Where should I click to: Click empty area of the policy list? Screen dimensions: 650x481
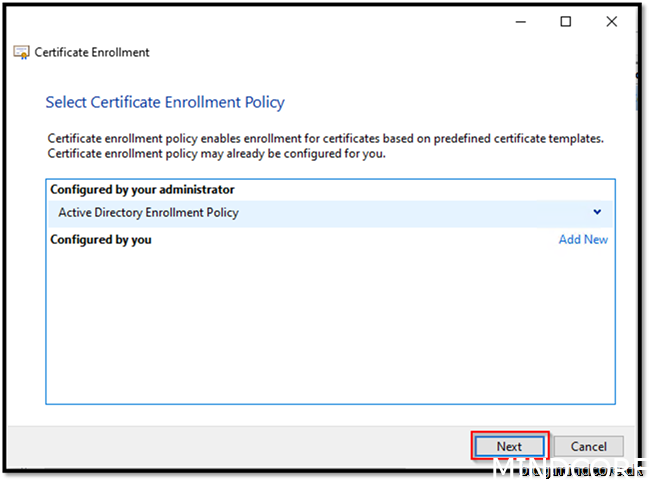click(330, 330)
